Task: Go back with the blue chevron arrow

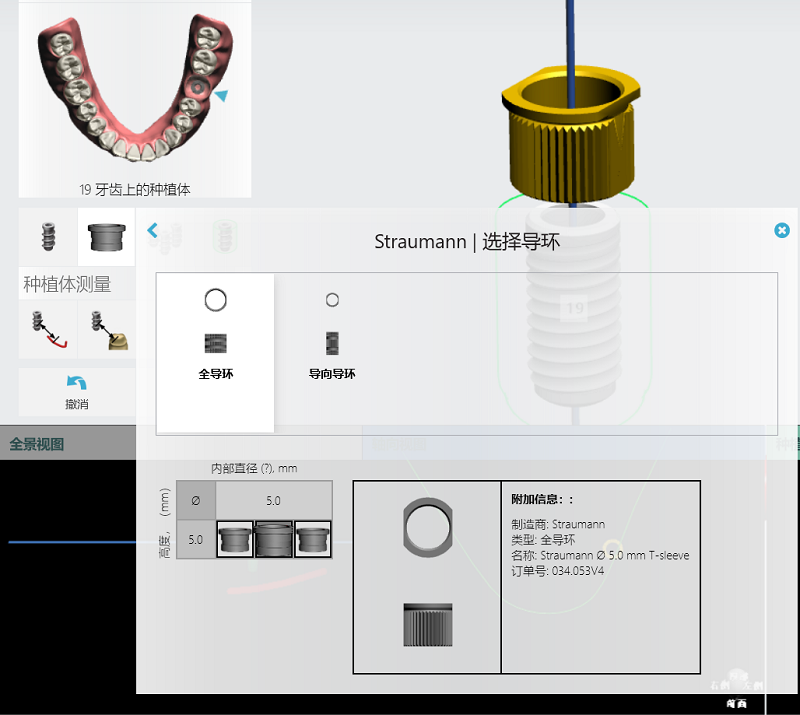Action: 153,230
